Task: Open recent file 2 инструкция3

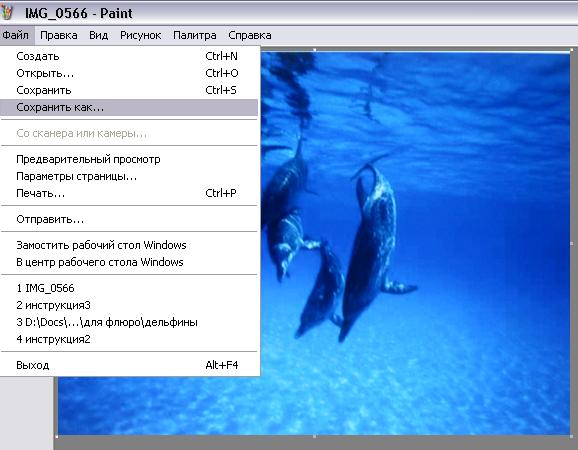Action: 129,305
